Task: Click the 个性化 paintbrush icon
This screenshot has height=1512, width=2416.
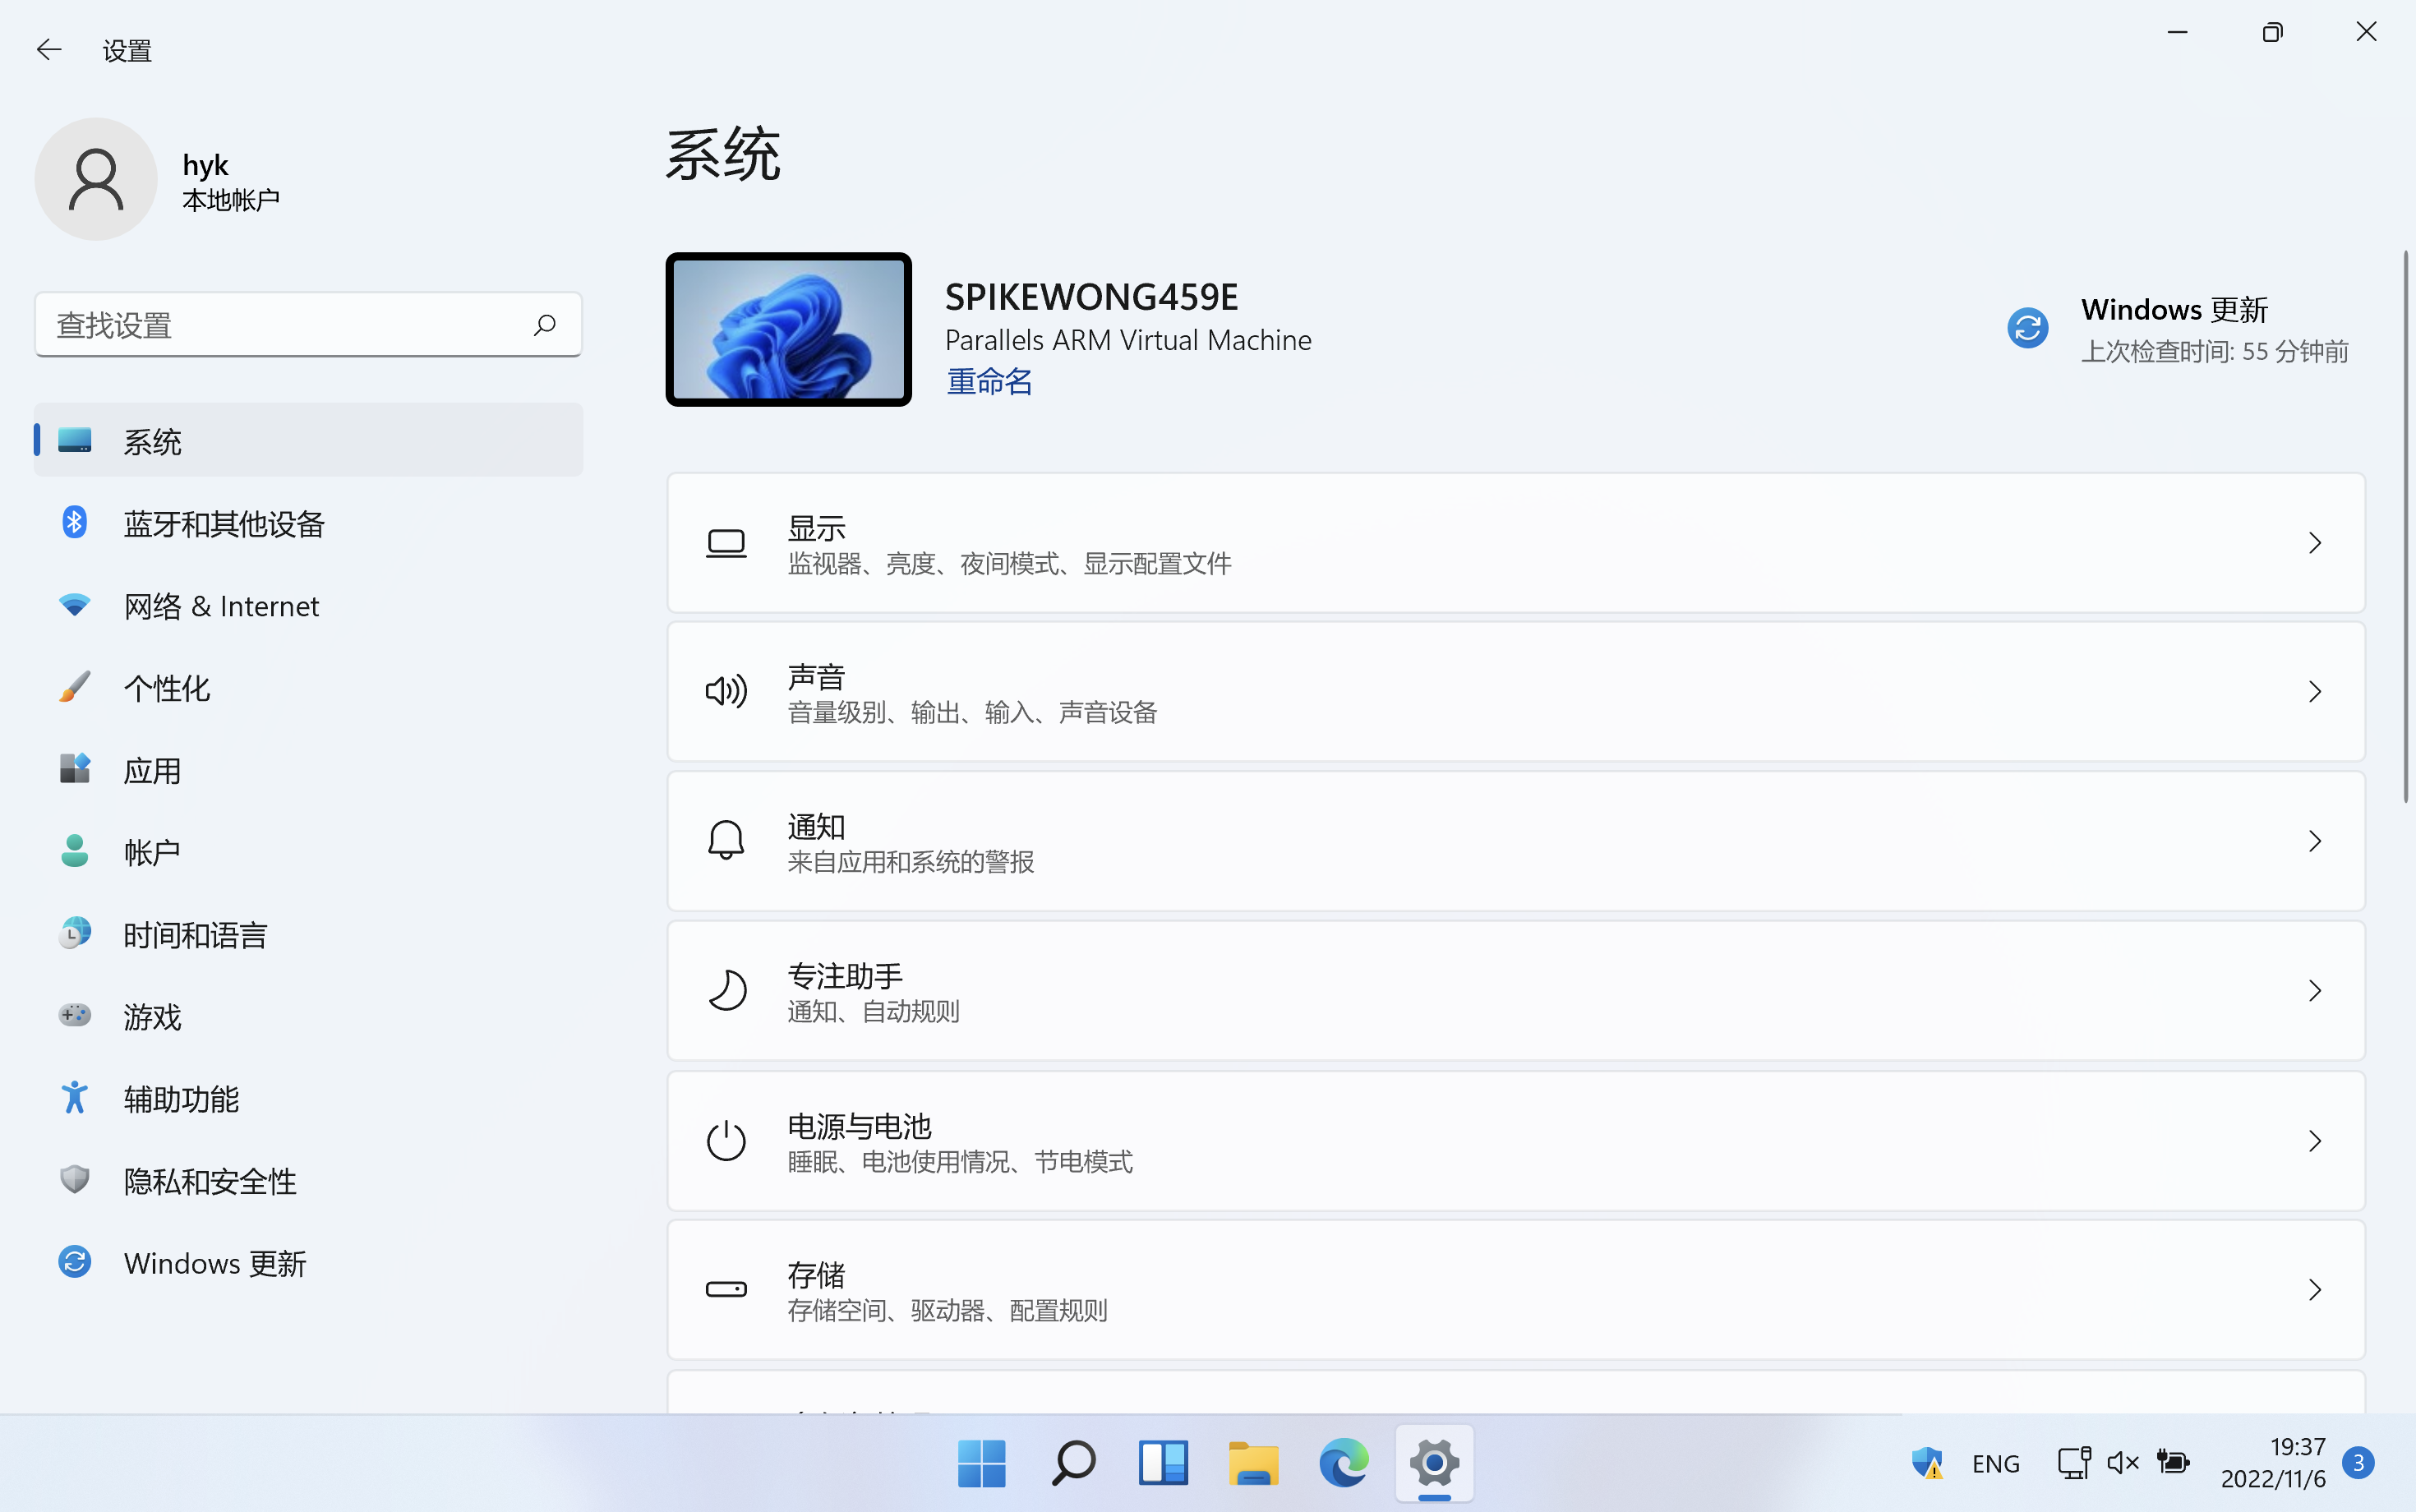Action: (75, 687)
